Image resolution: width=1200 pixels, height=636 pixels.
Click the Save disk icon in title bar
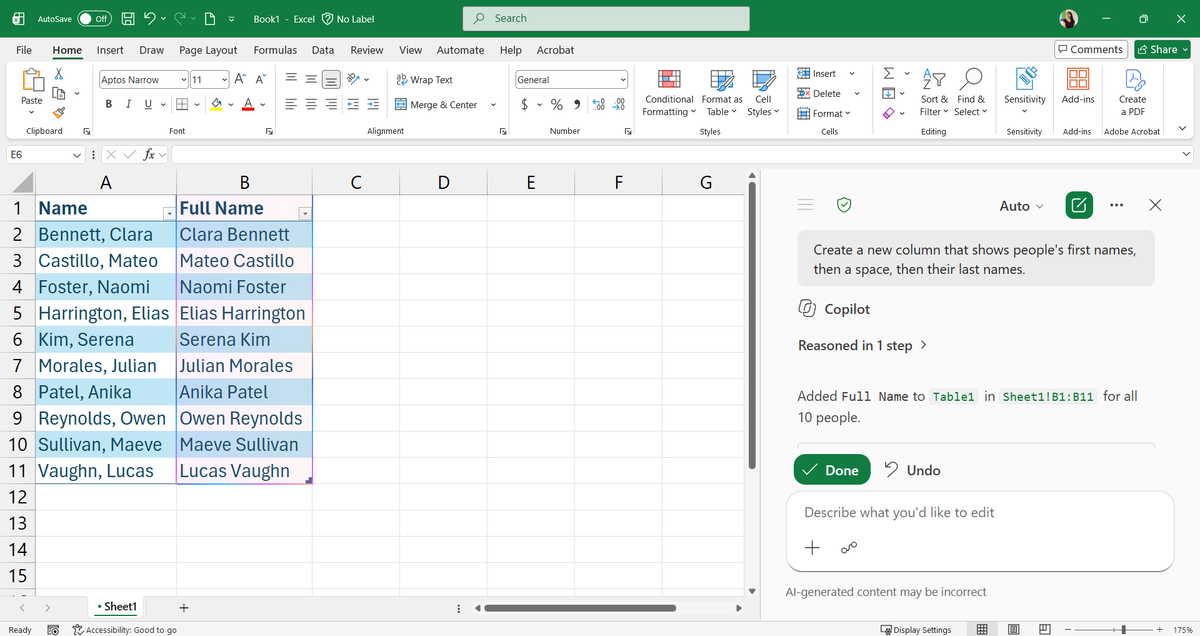click(129, 19)
